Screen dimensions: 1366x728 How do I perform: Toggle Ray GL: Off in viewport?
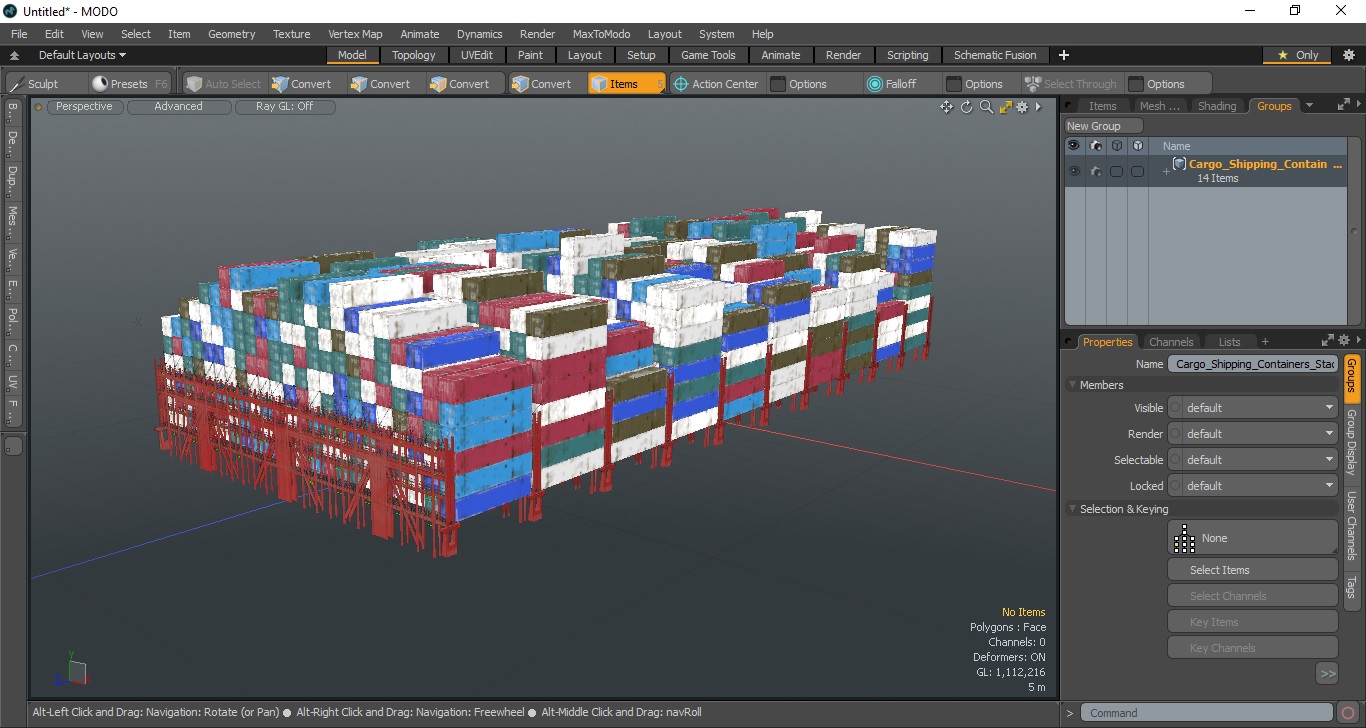point(284,107)
